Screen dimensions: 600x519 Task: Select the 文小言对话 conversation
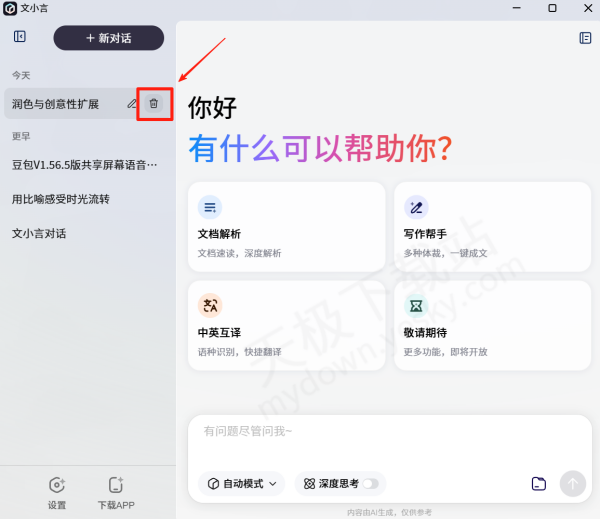click(40, 234)
